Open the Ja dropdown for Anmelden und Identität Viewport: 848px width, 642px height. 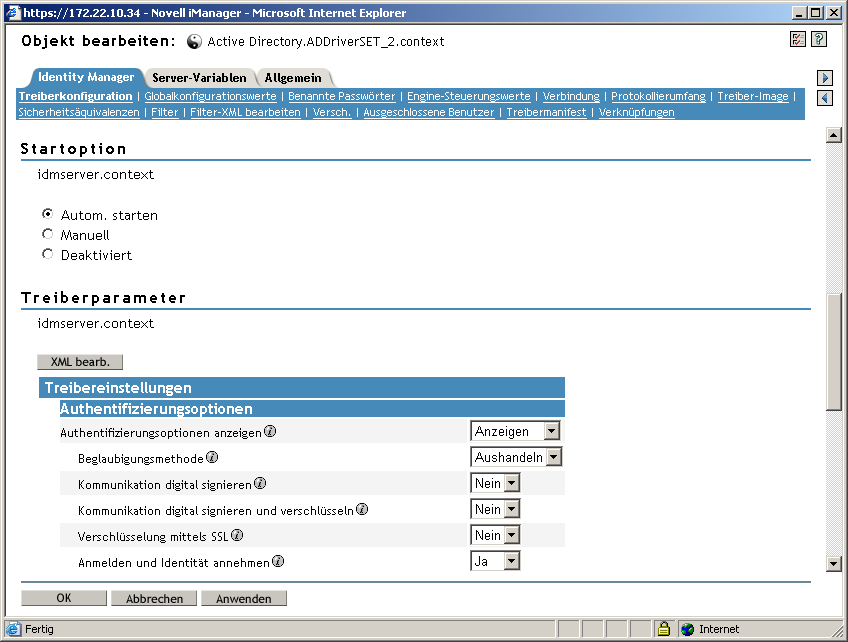[x=511, y=560]
